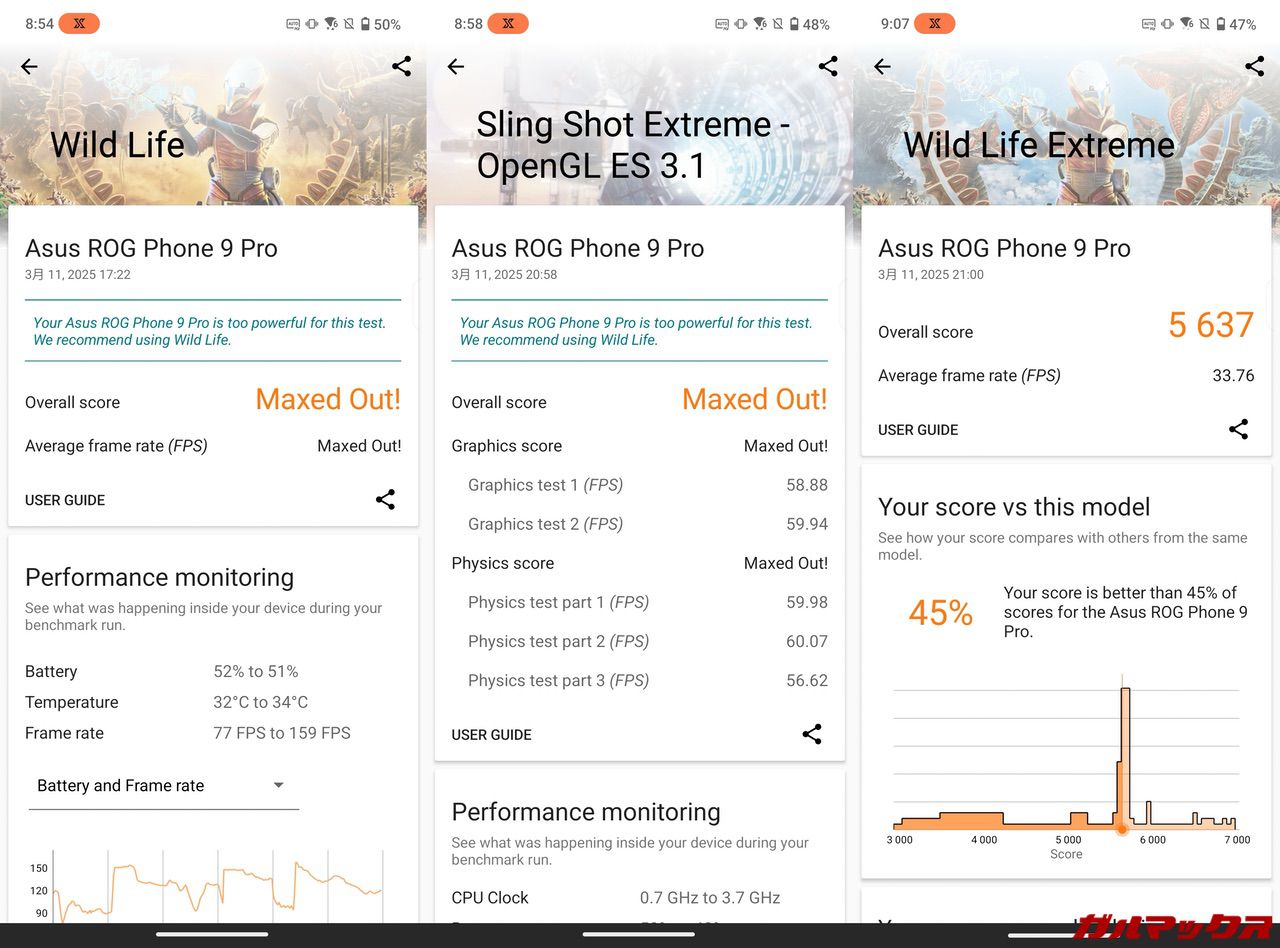The width and height of the screenshot is (1280, 948).
Task: Tap the battery icon showing 48%
Action: tap(794, 24)
